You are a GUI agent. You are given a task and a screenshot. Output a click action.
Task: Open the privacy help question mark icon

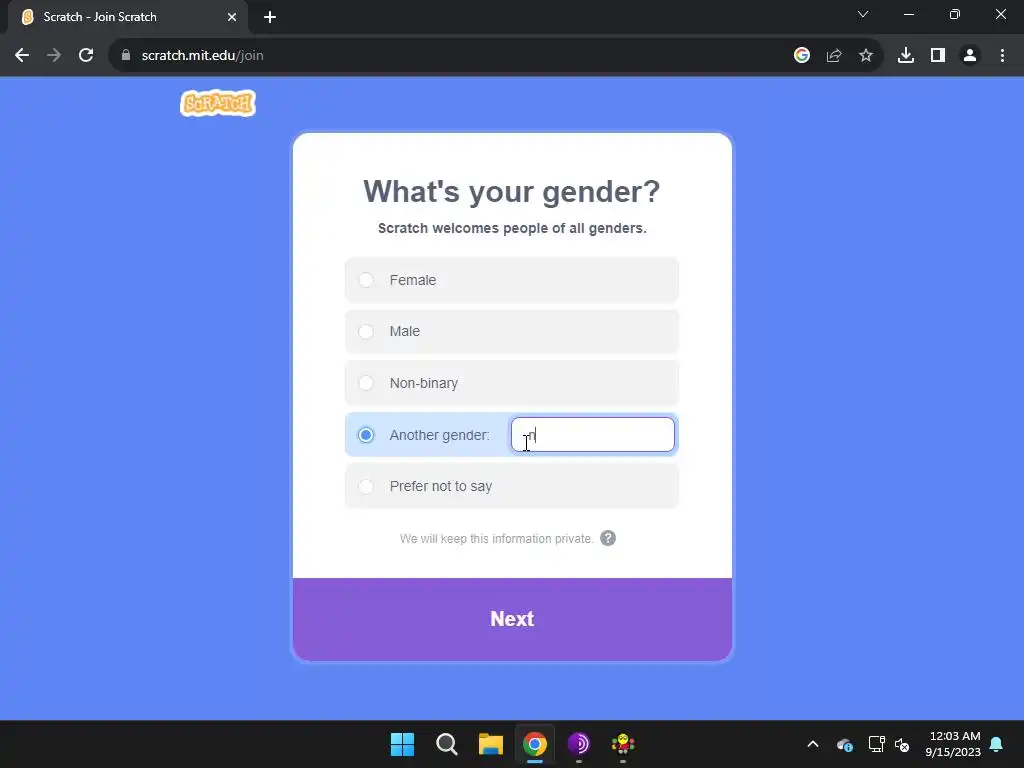tap(608, 538)
